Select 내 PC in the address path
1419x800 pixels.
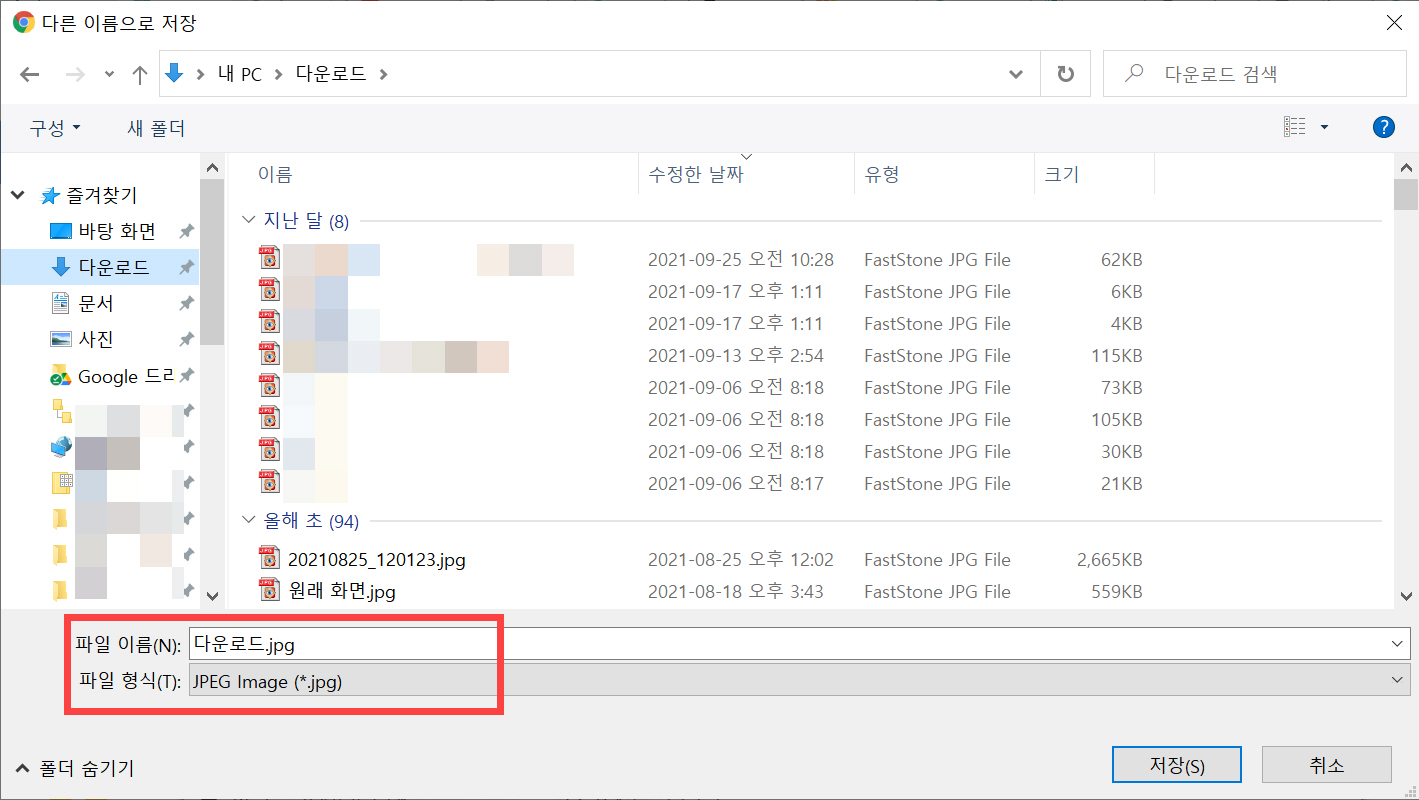240,74
